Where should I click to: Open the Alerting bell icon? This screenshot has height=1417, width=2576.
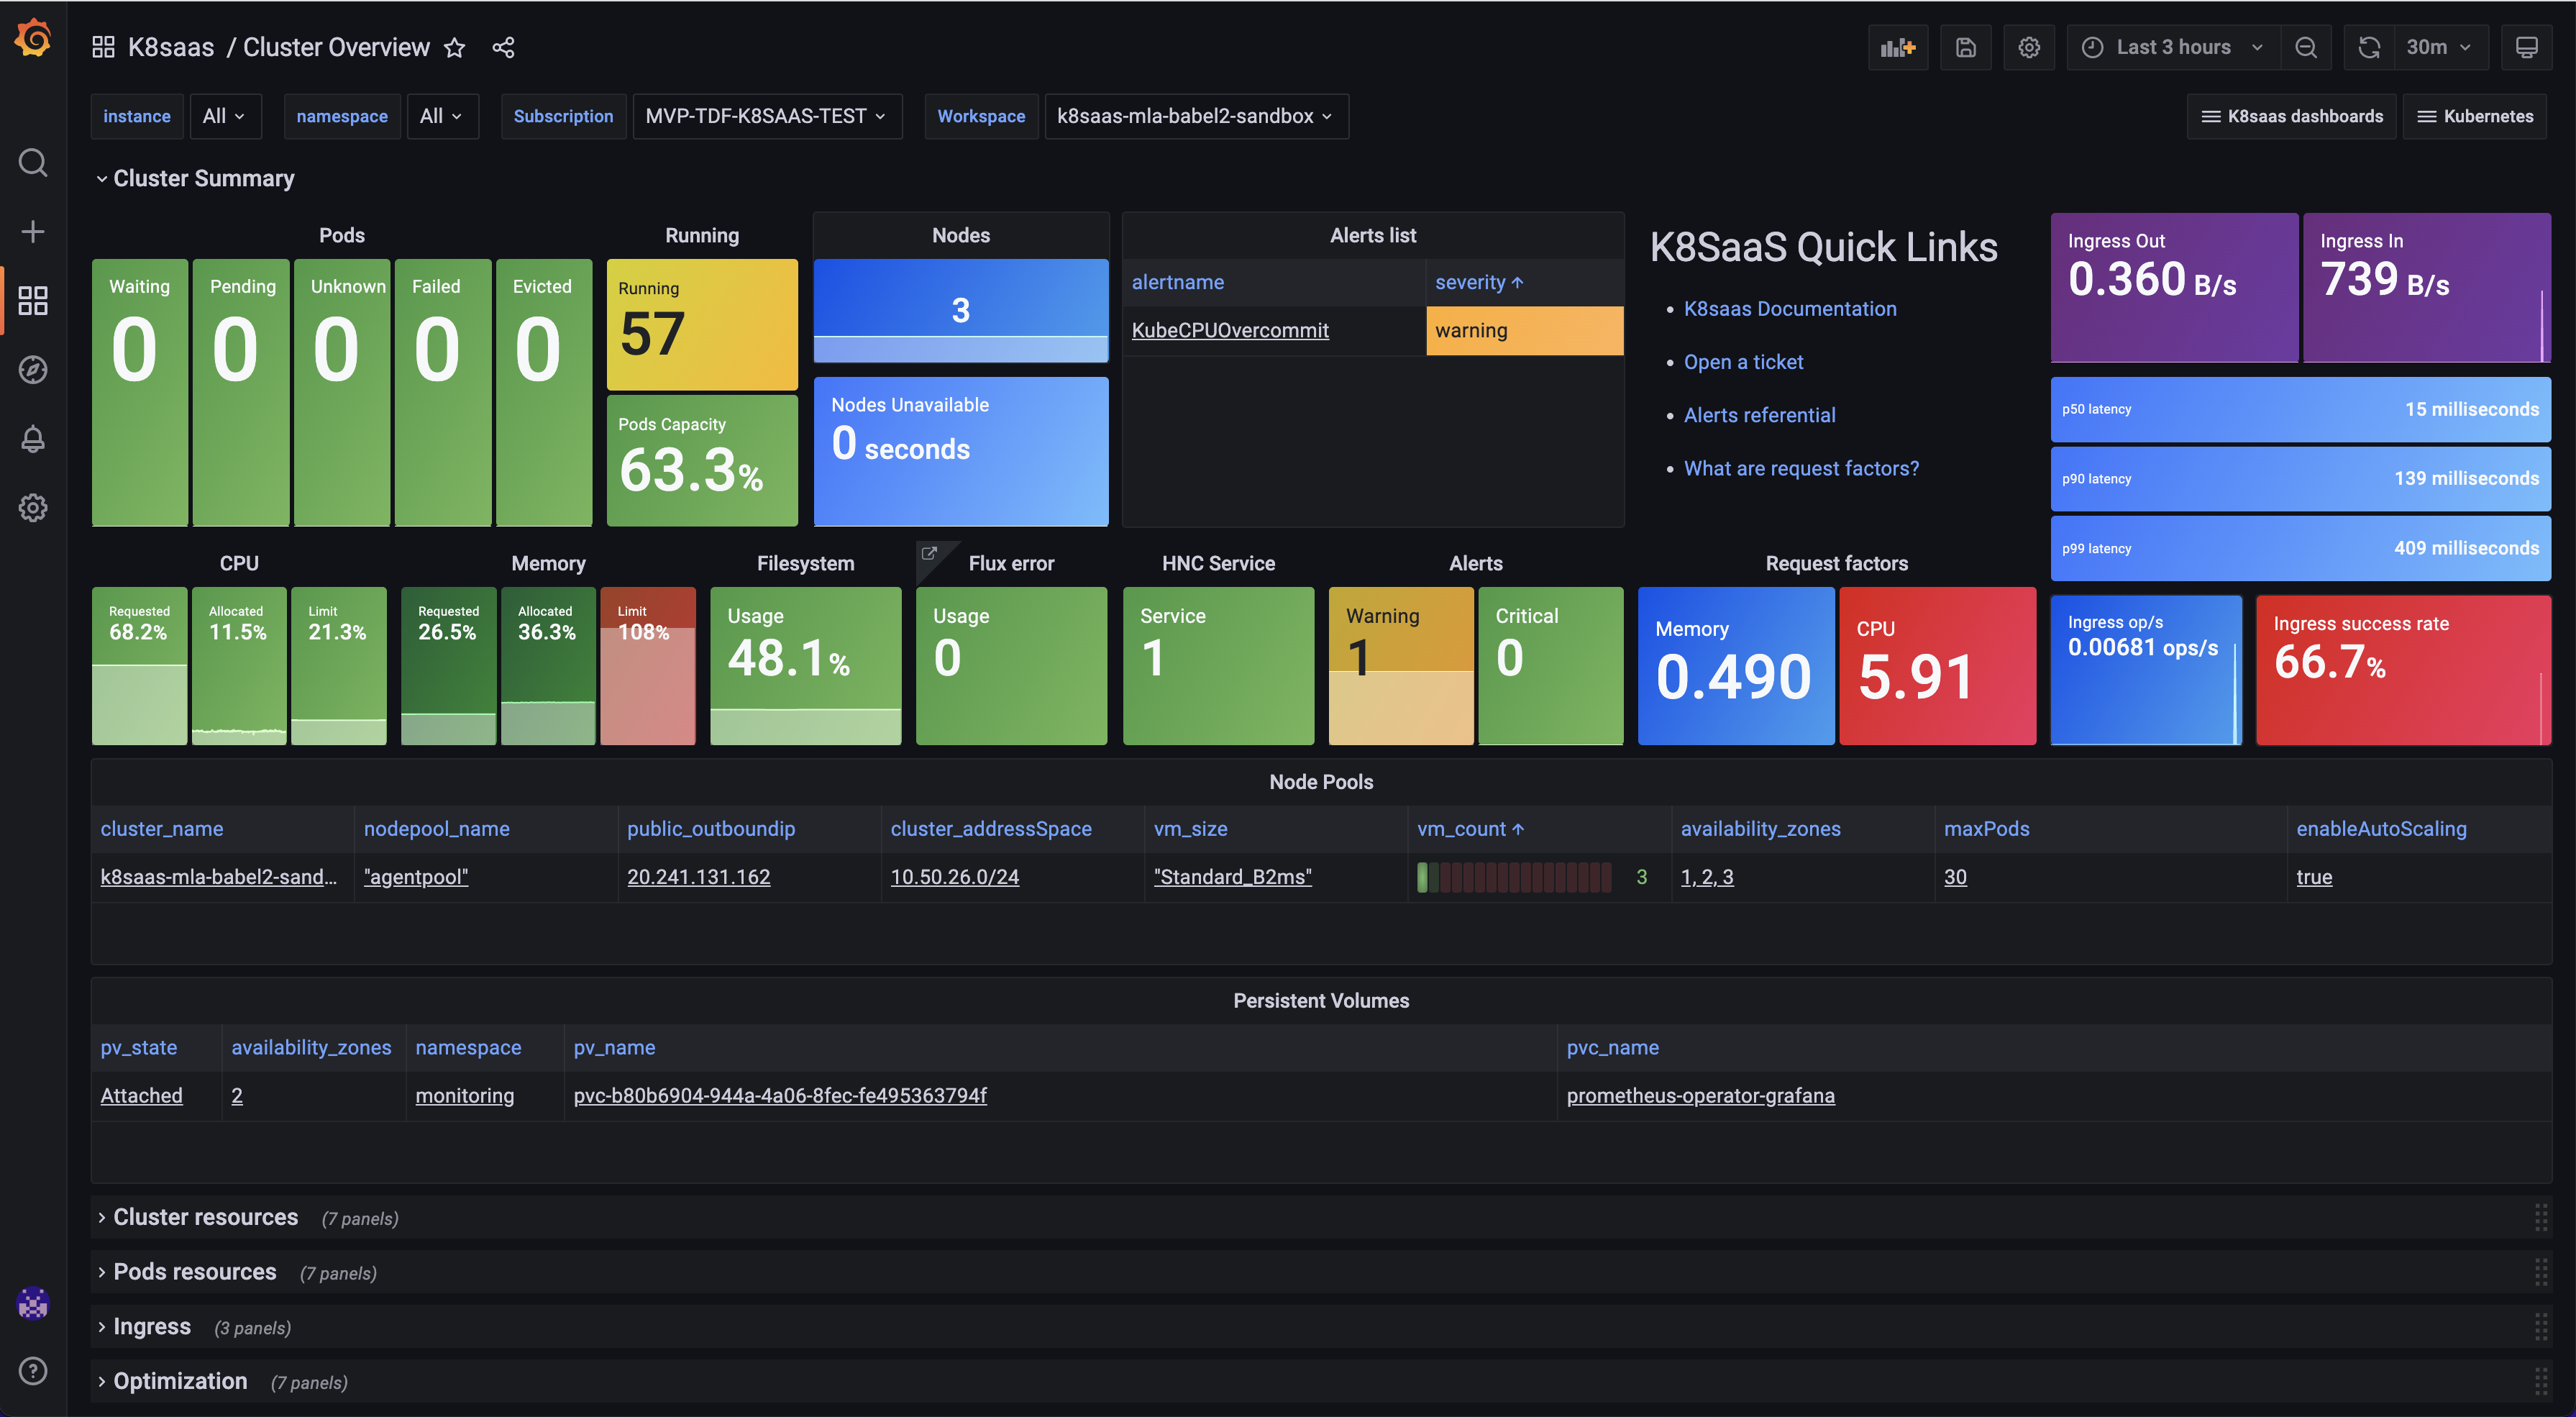coord(33,439)
